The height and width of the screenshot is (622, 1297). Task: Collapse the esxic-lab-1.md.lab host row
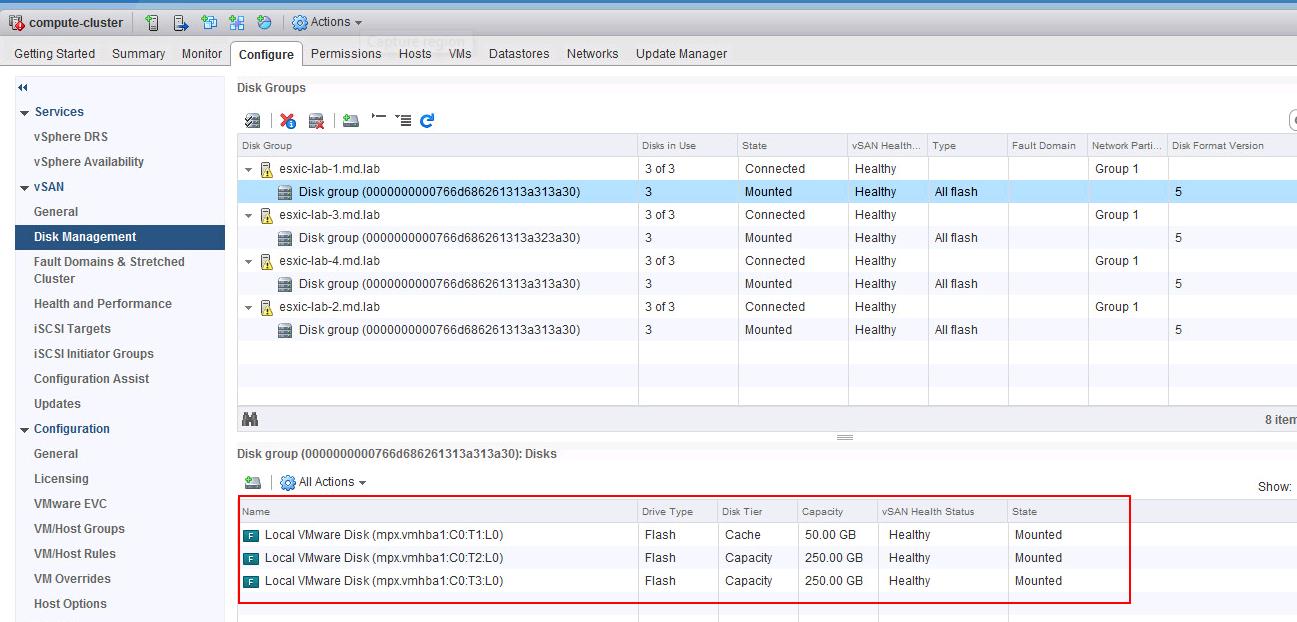[249, 169]
